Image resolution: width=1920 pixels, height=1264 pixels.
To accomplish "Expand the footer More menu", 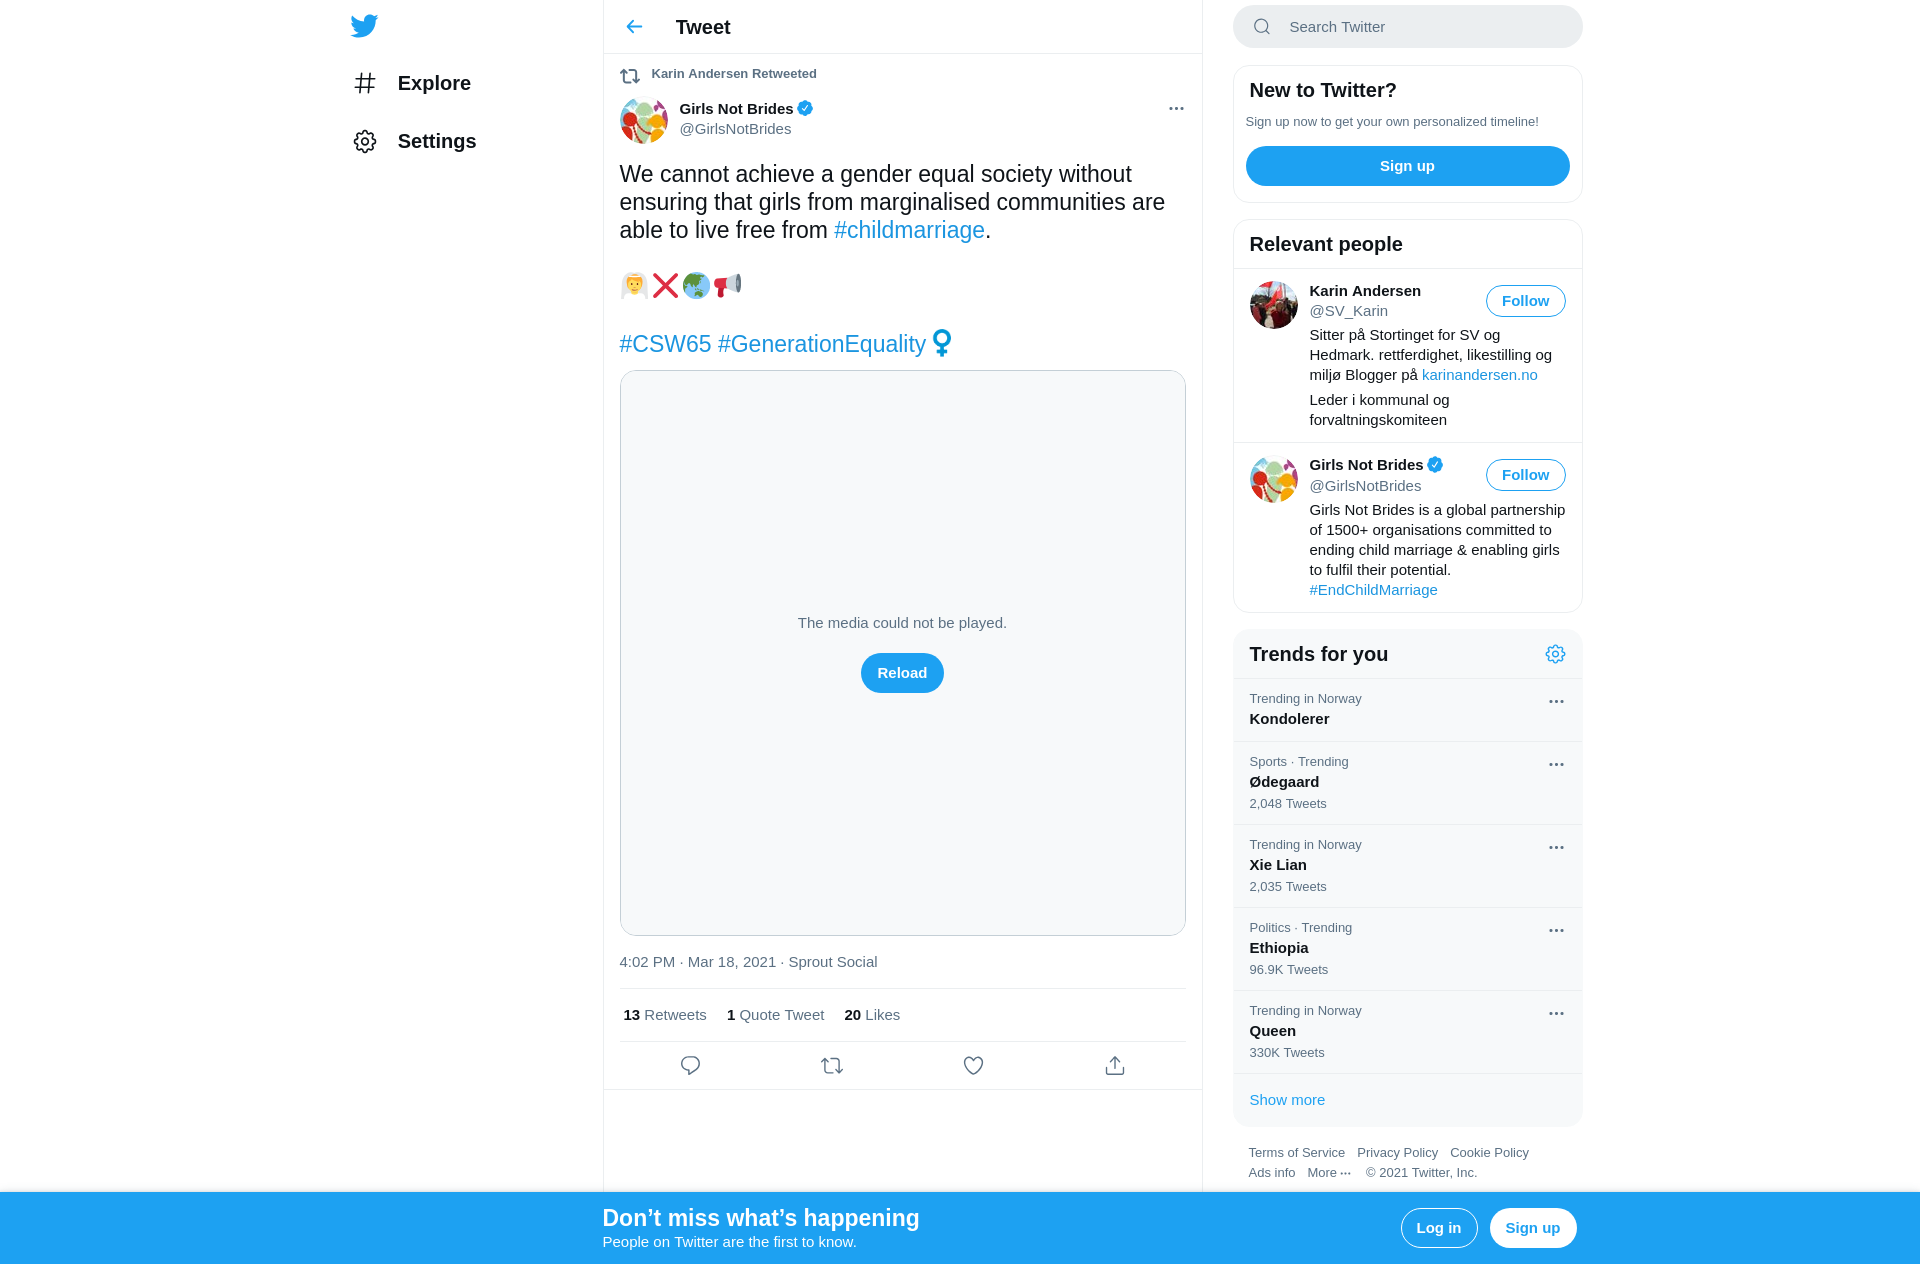I will click(1329, 1173).
